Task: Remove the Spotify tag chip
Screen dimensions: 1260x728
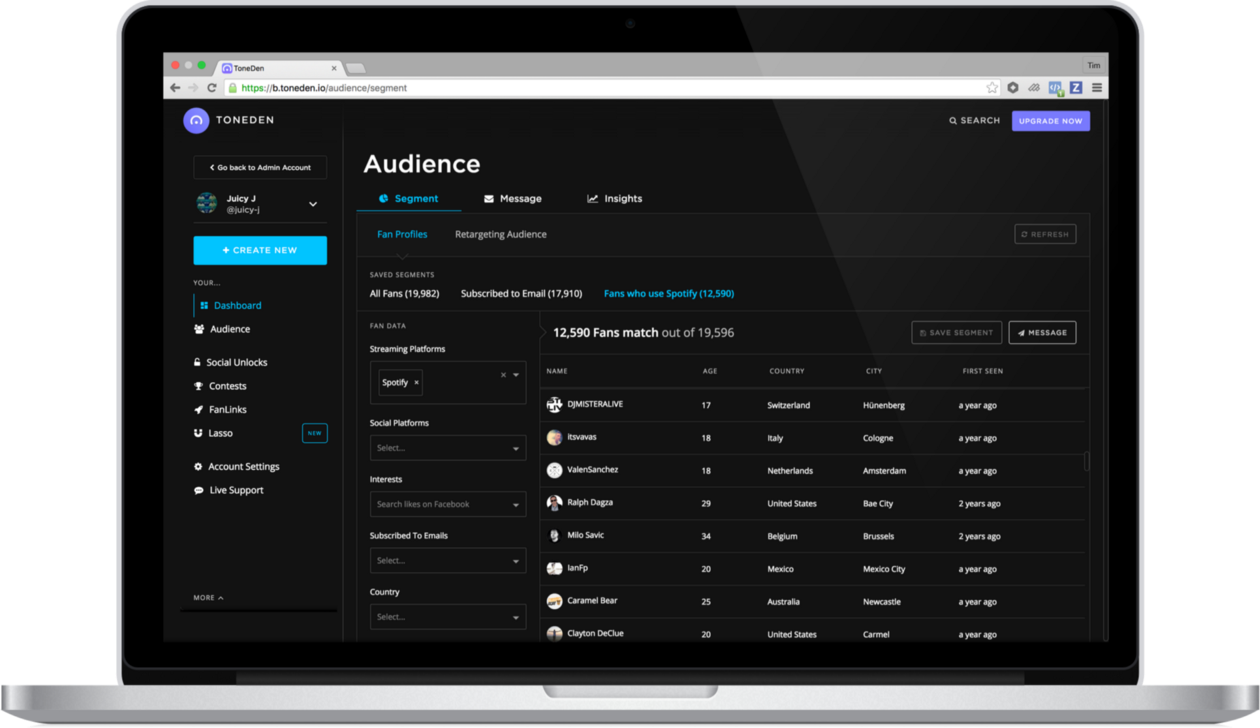Action: click(417, 383)
